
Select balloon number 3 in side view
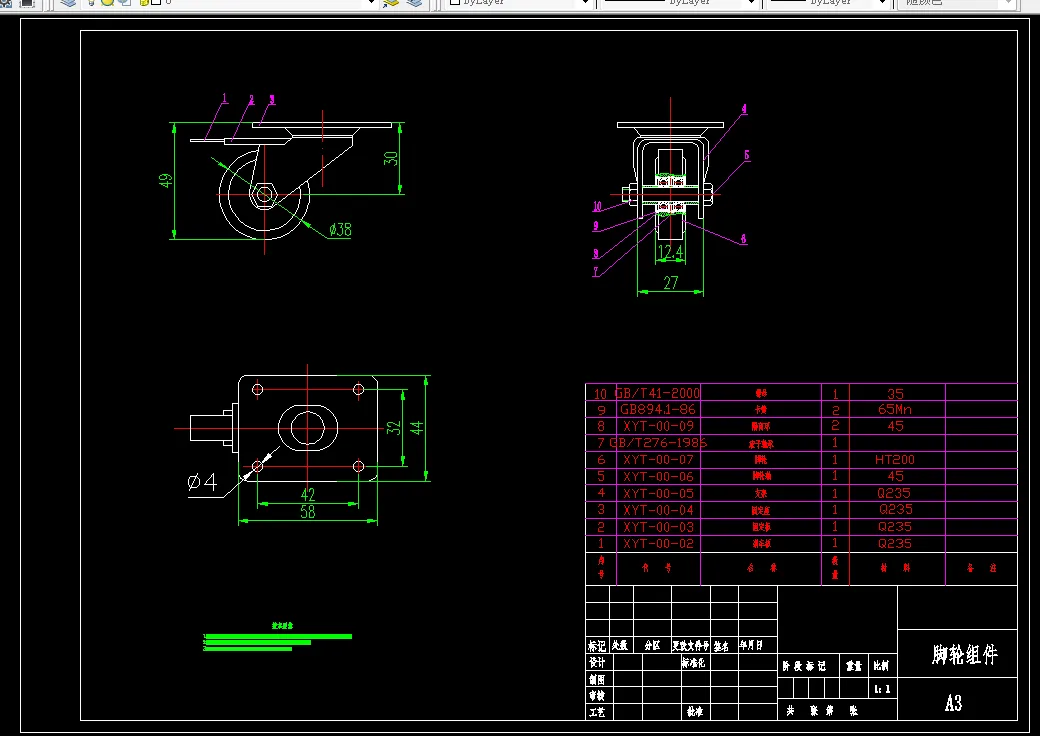coord(272,100)
